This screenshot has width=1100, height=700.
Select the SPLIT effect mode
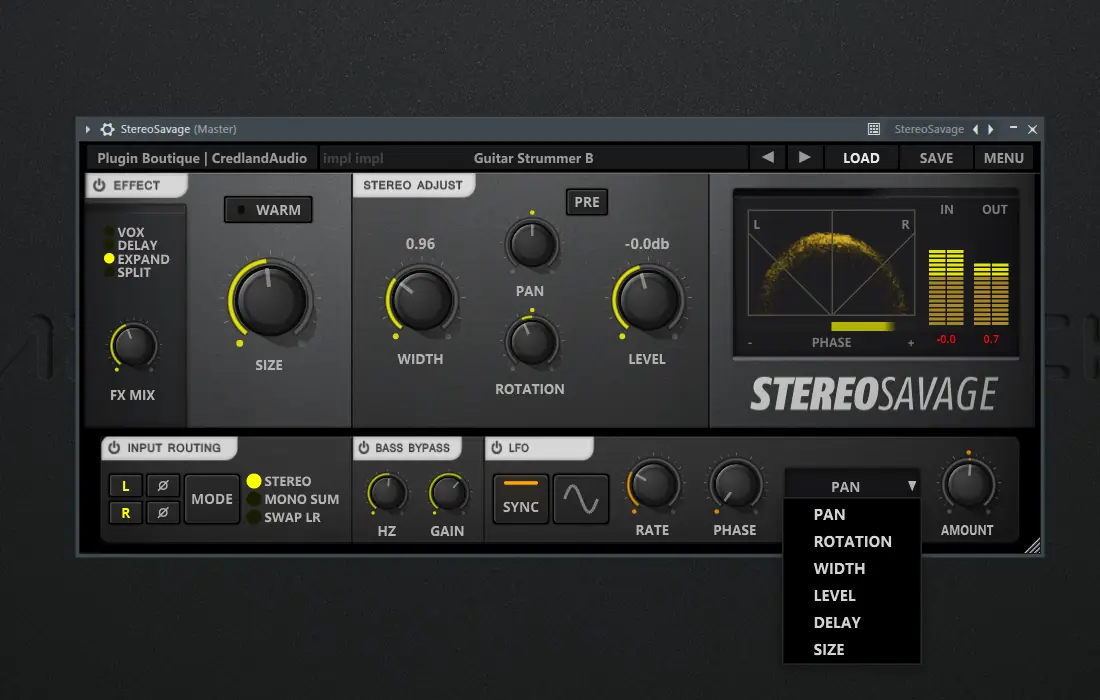point(128,272)
